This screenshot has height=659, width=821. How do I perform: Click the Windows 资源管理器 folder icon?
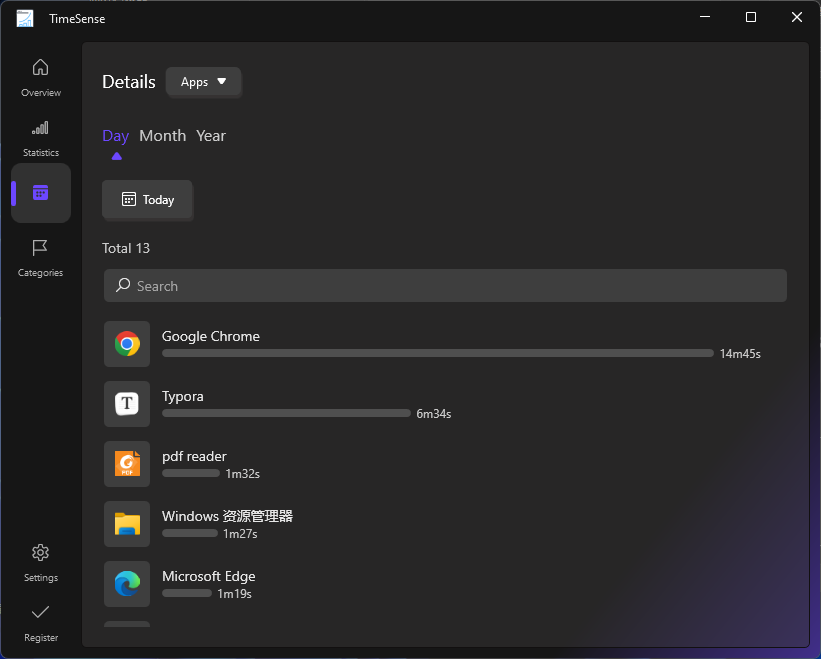pyautogui.click(x=127, y=523)
